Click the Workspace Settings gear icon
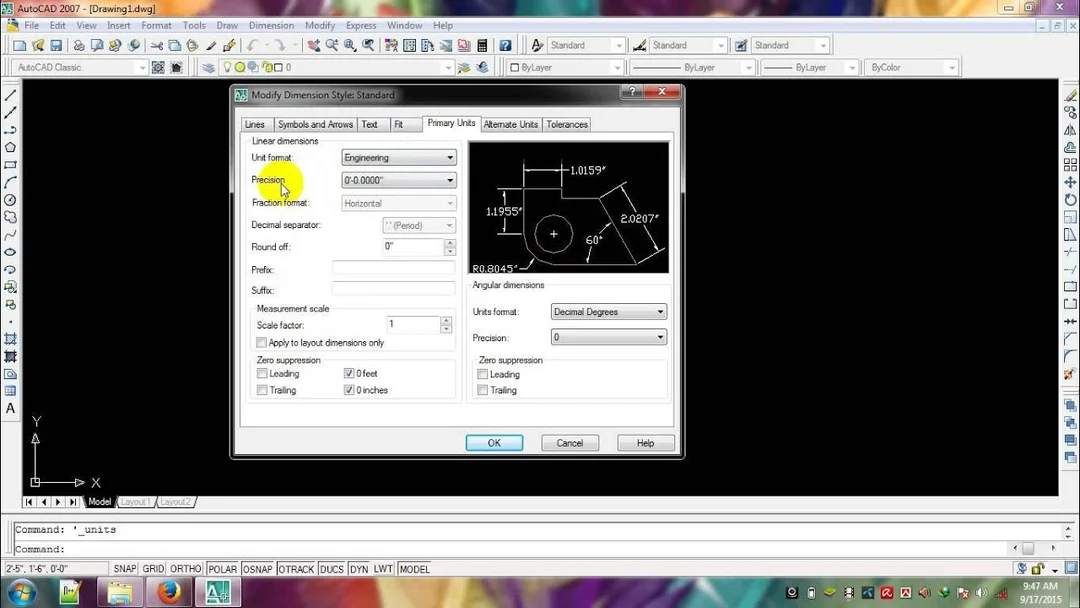Viewport: 1080px width, 608px height. [158, 67]
